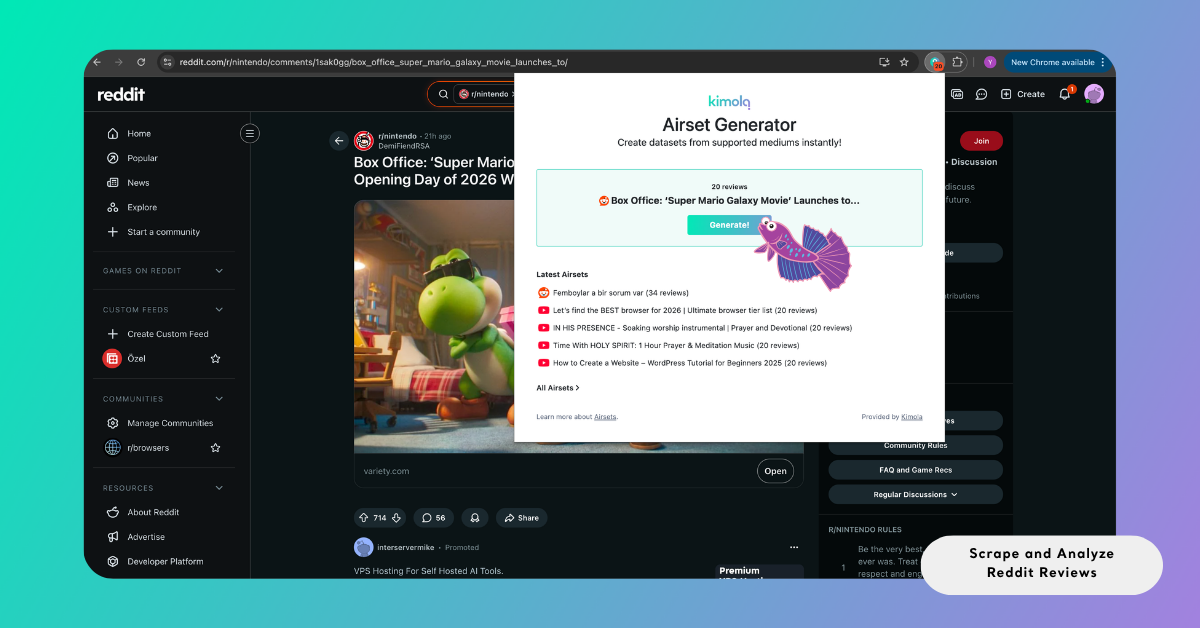
Task: Upvote the post
Action: [363, 518]
